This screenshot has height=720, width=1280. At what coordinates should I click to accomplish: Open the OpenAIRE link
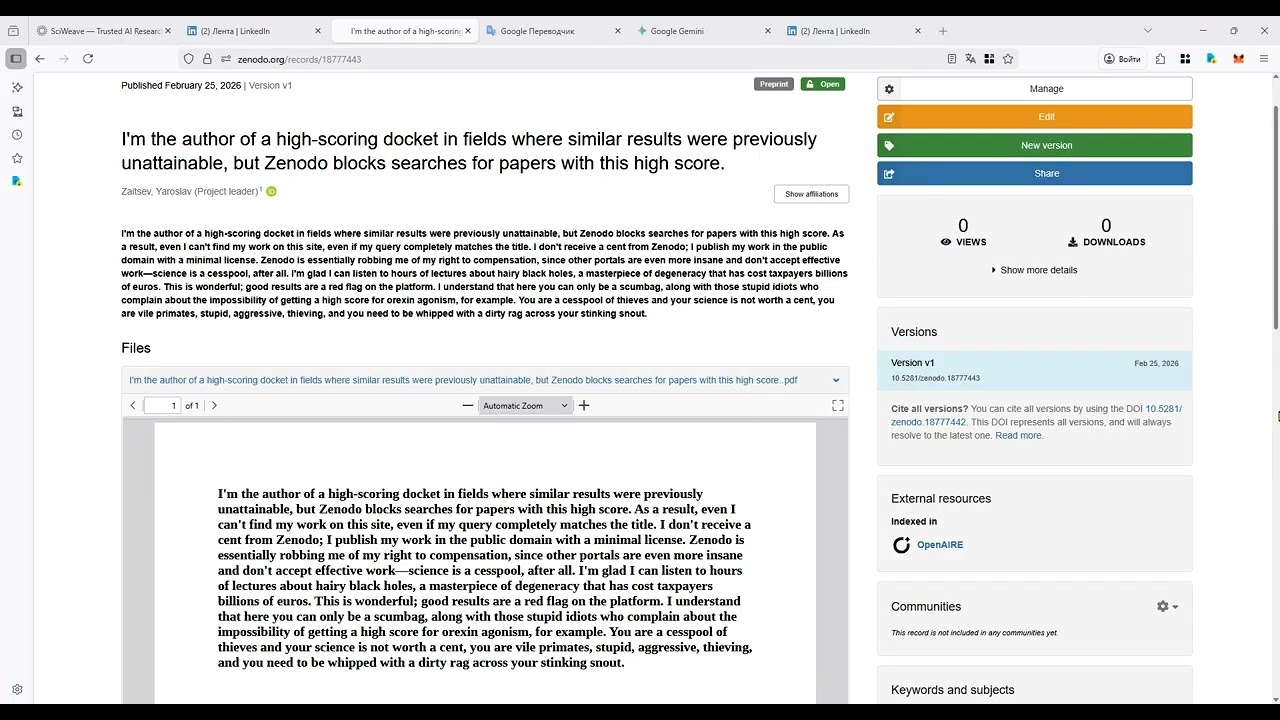940,545
